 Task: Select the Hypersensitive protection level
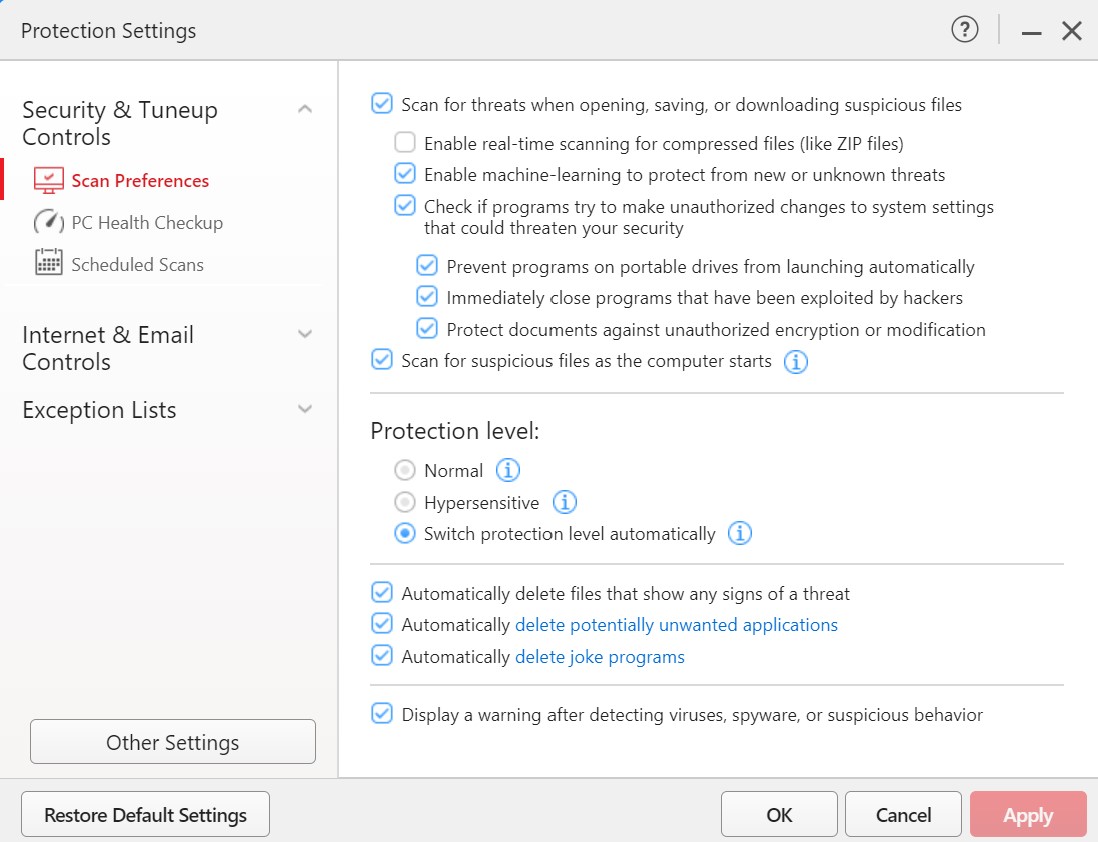tap(405, 502)
